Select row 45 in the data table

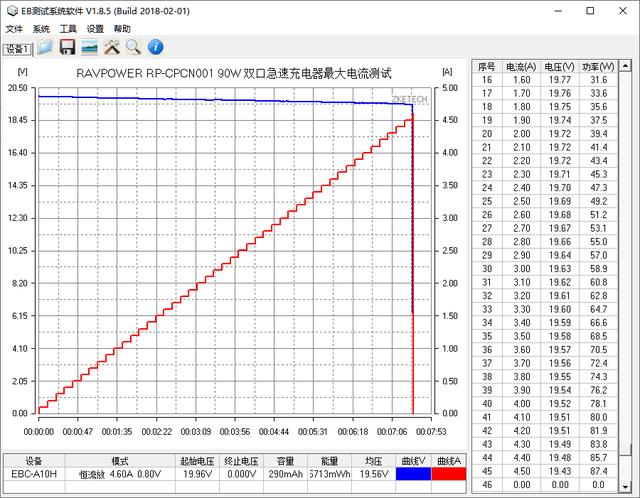487,470
